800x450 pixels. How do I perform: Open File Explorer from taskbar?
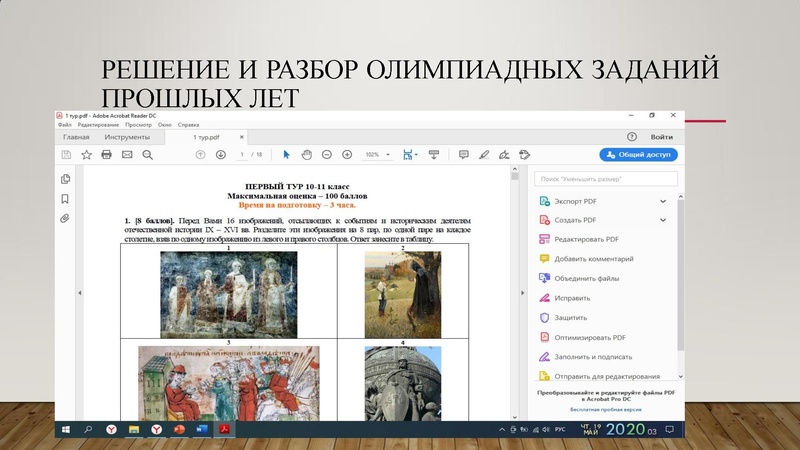(134, 430)
